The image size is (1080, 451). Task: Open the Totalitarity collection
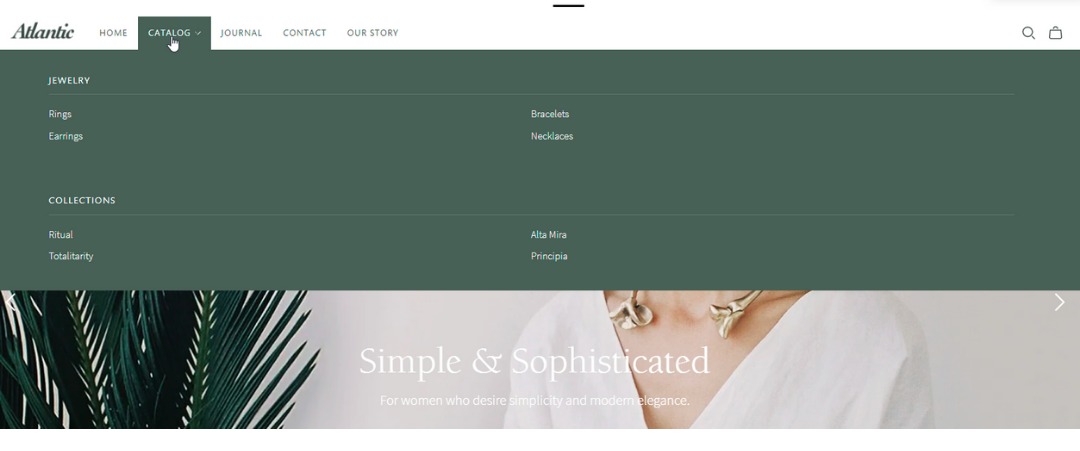[71, 256]
